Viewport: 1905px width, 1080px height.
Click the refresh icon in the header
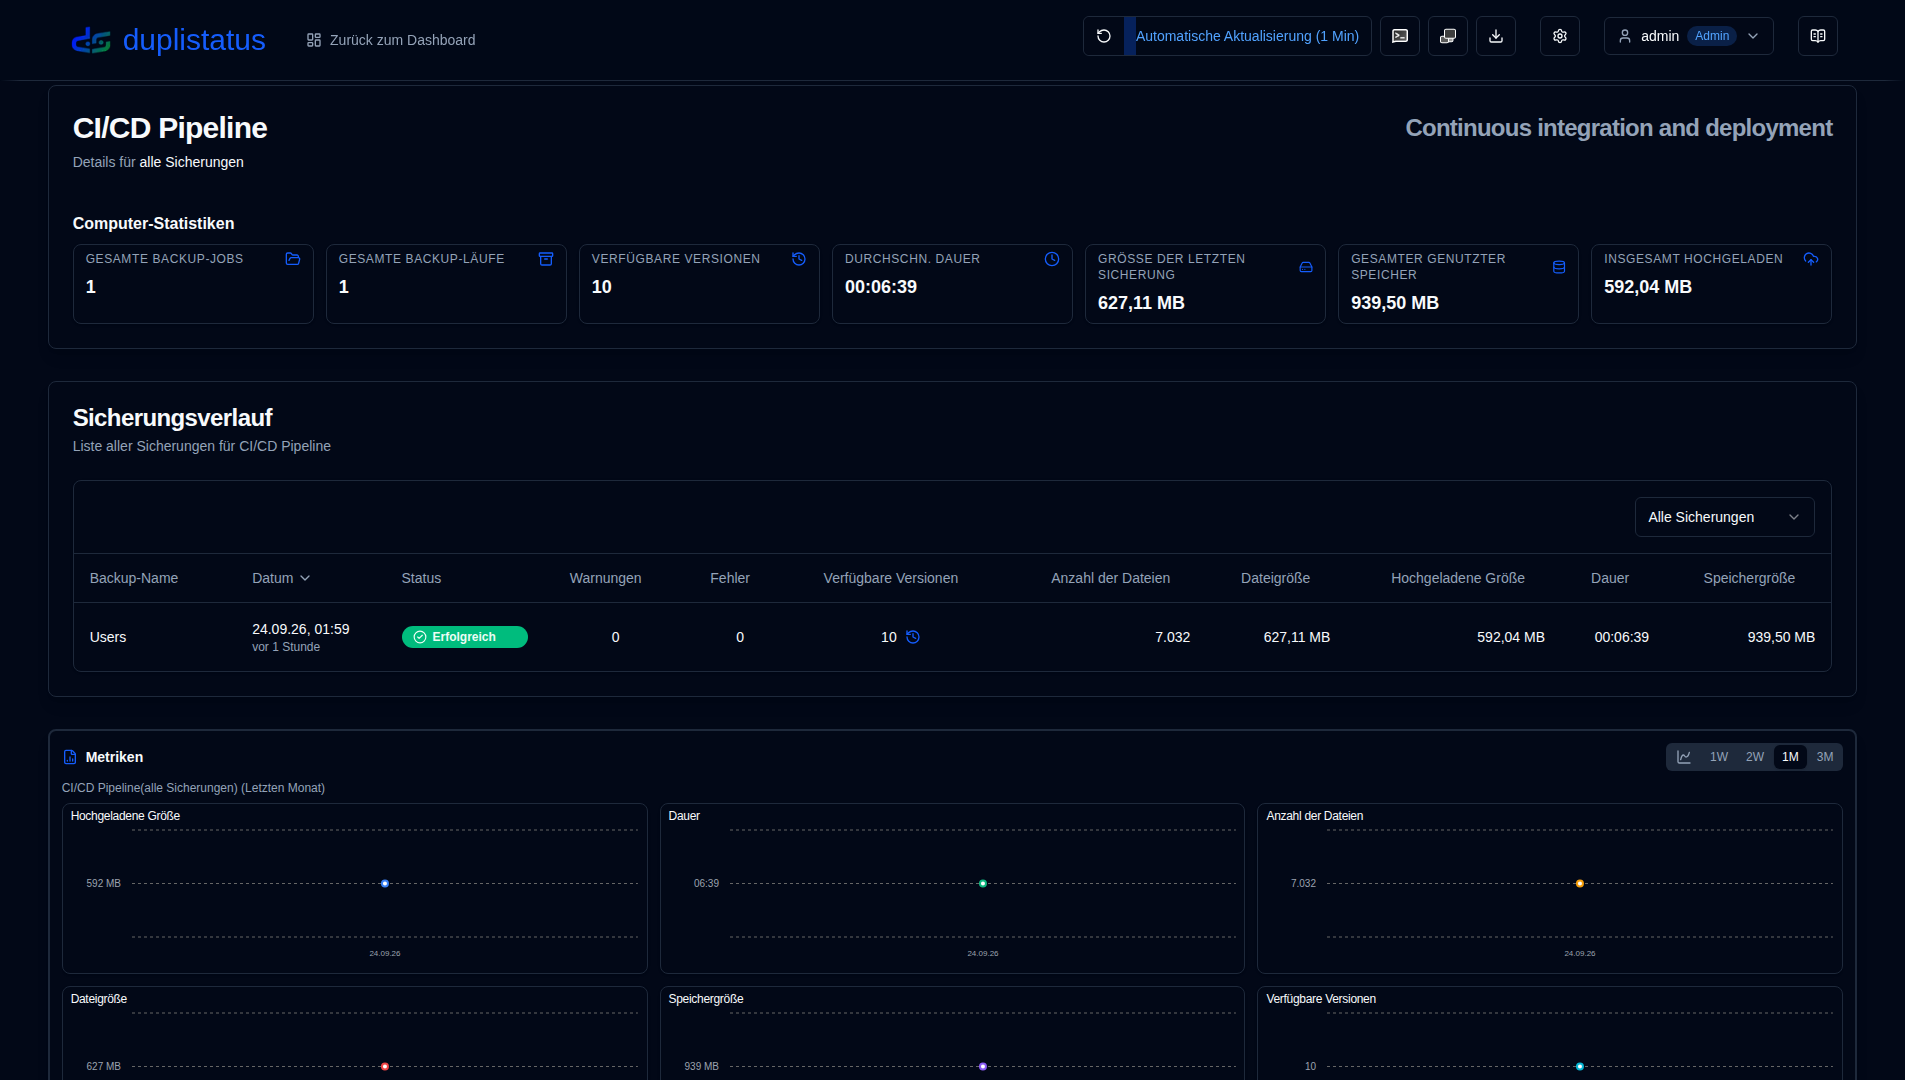coord(1104,36)
